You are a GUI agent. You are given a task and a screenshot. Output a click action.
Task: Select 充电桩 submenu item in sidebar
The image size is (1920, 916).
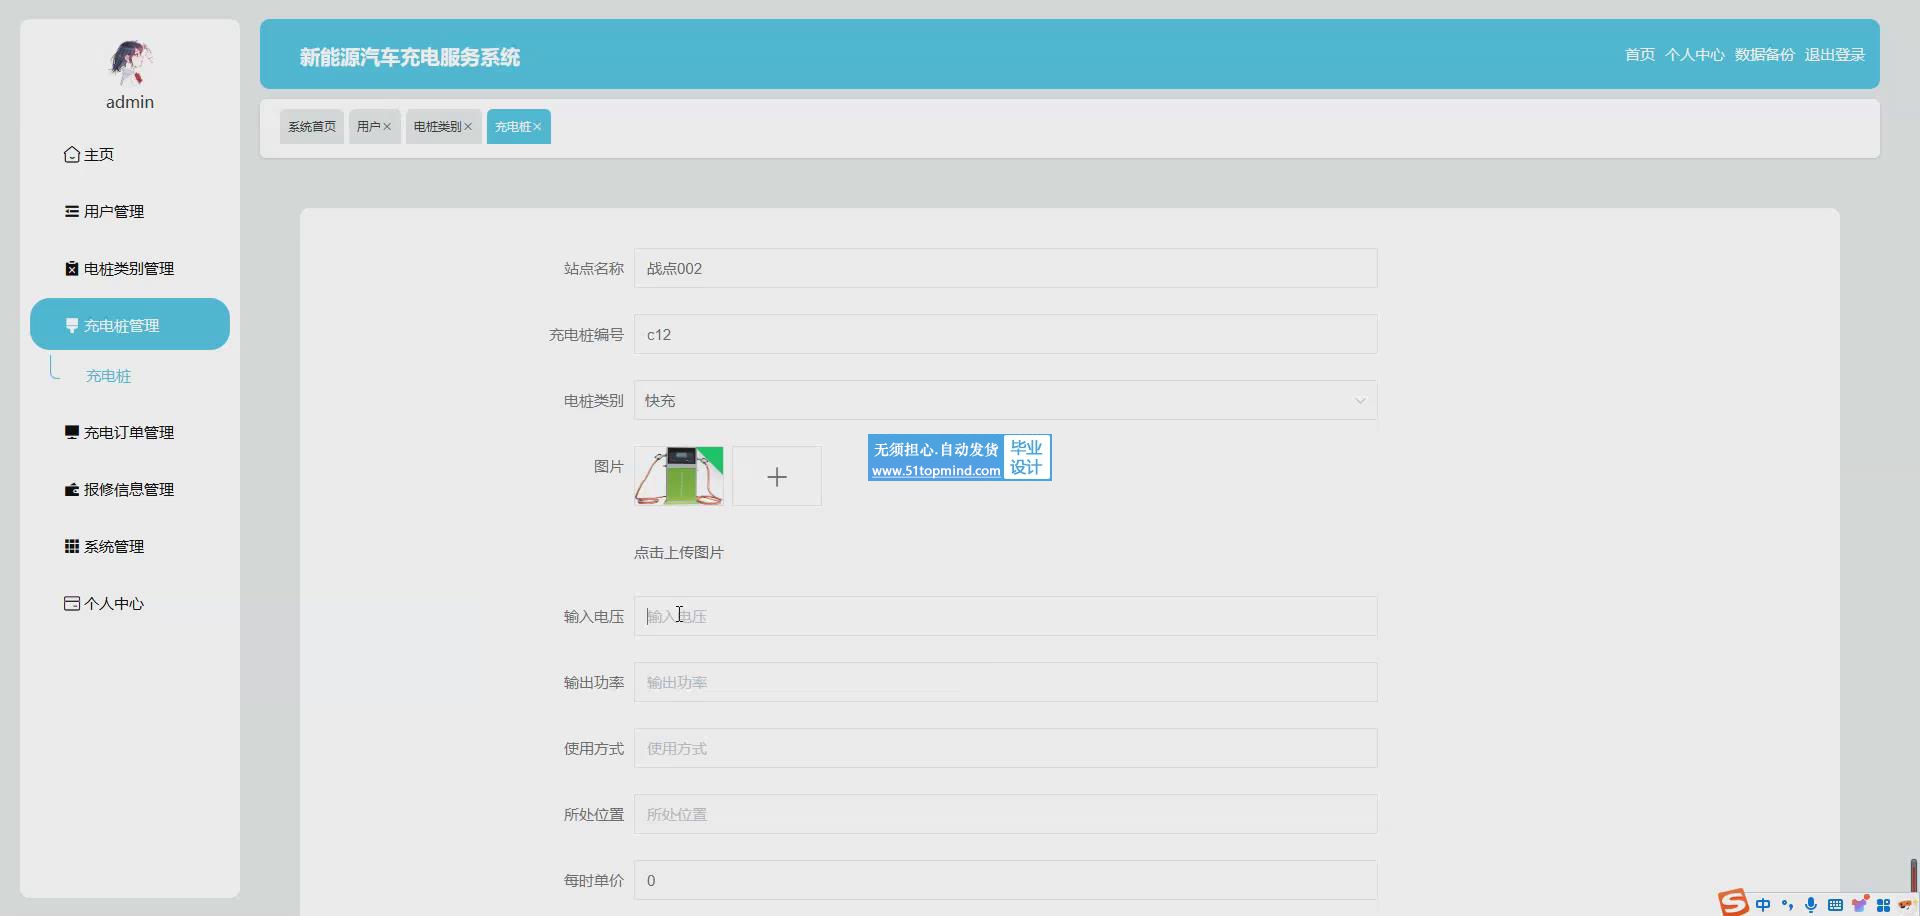(x=109, y=376)
